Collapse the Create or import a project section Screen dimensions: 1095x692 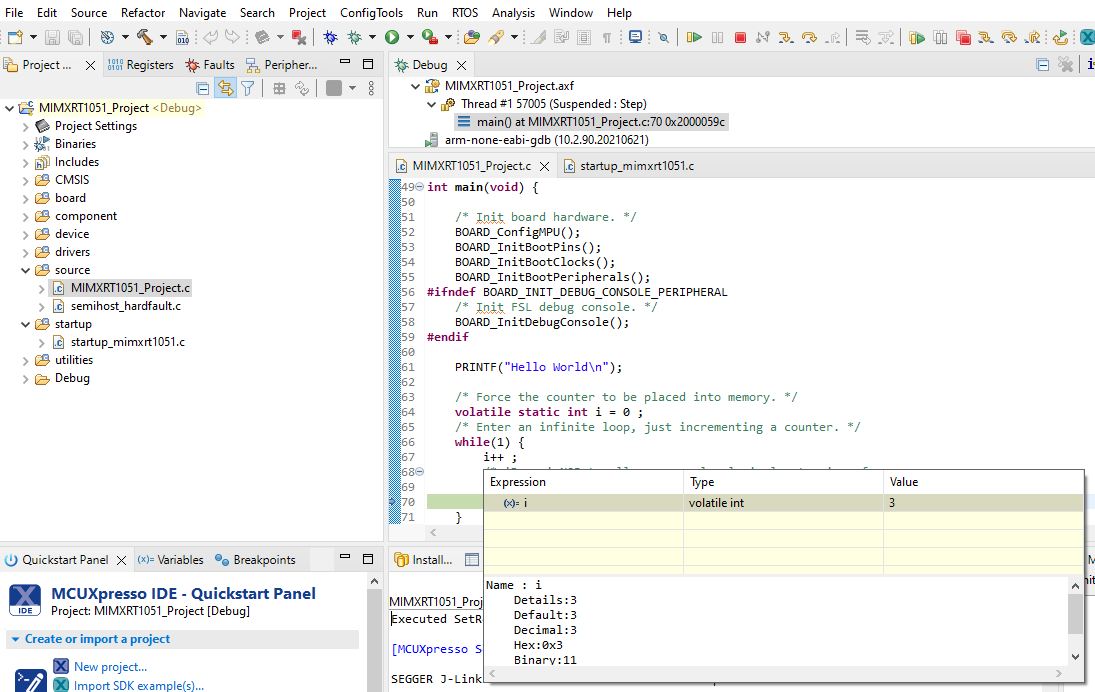coord(15,640)
